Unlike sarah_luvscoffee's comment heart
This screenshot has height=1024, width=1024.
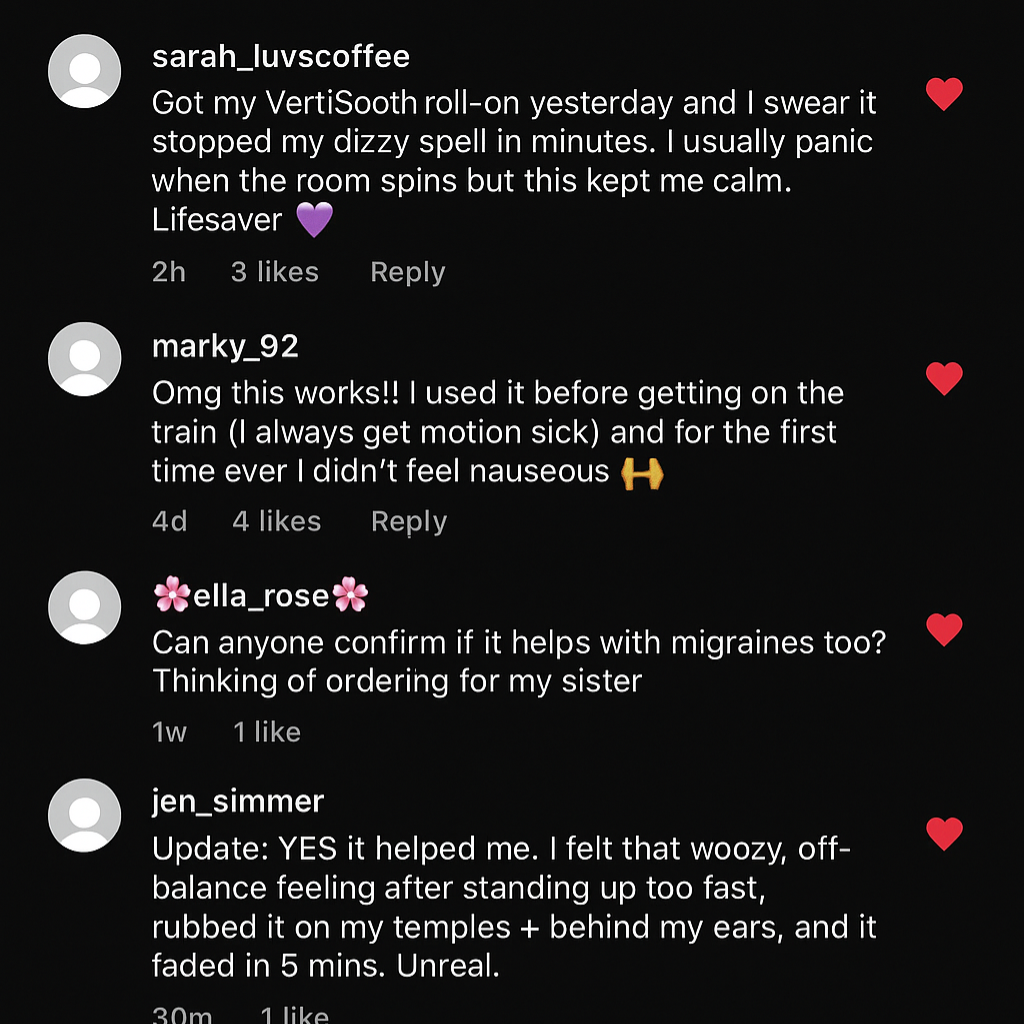tap(944, 95)
